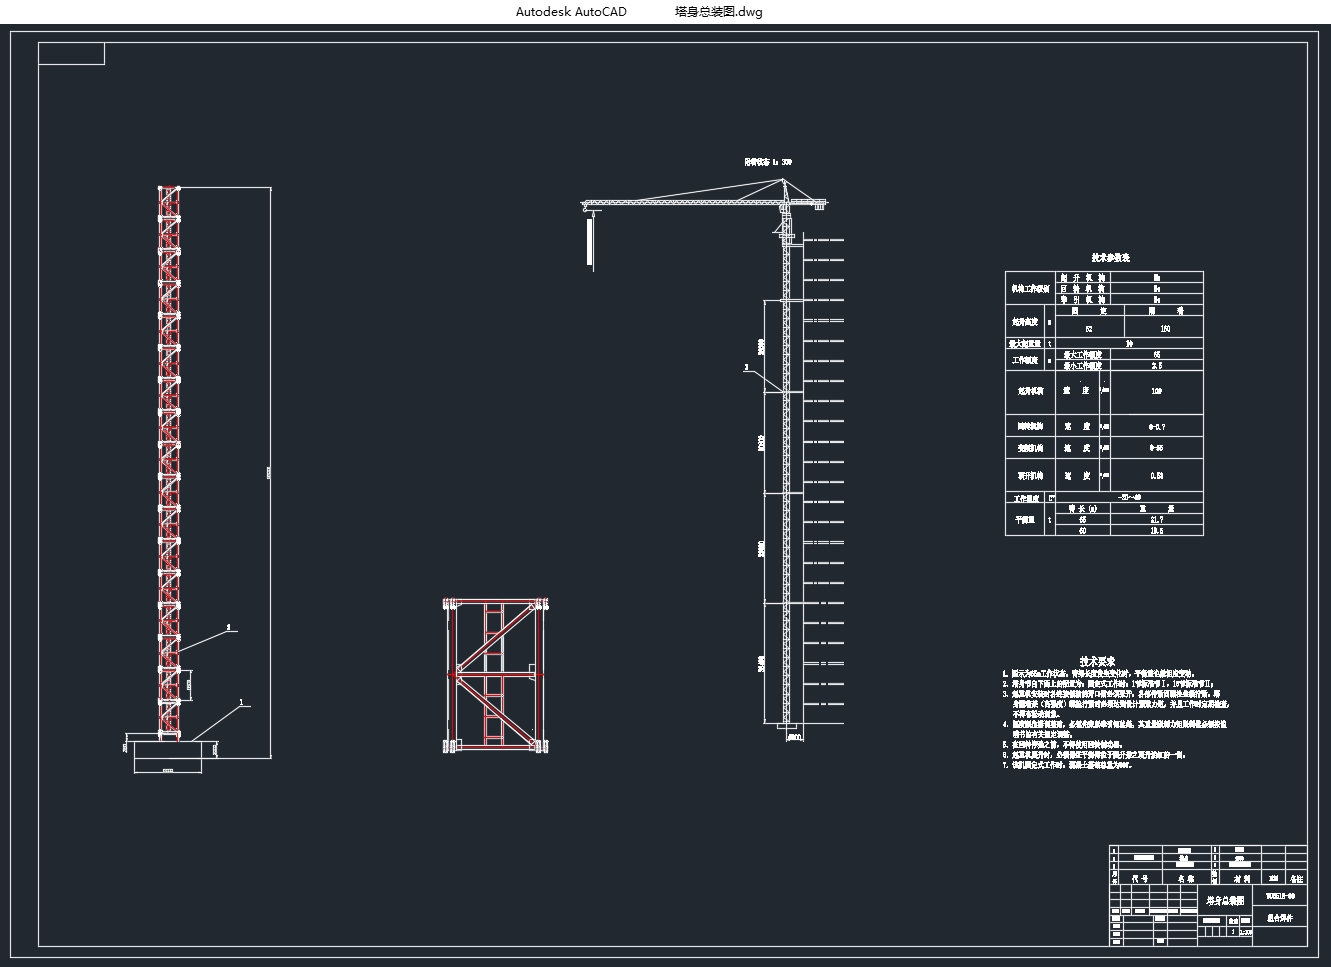
Task: Click the 工作温度 row in parameter table
Action: coord(1027,497)
